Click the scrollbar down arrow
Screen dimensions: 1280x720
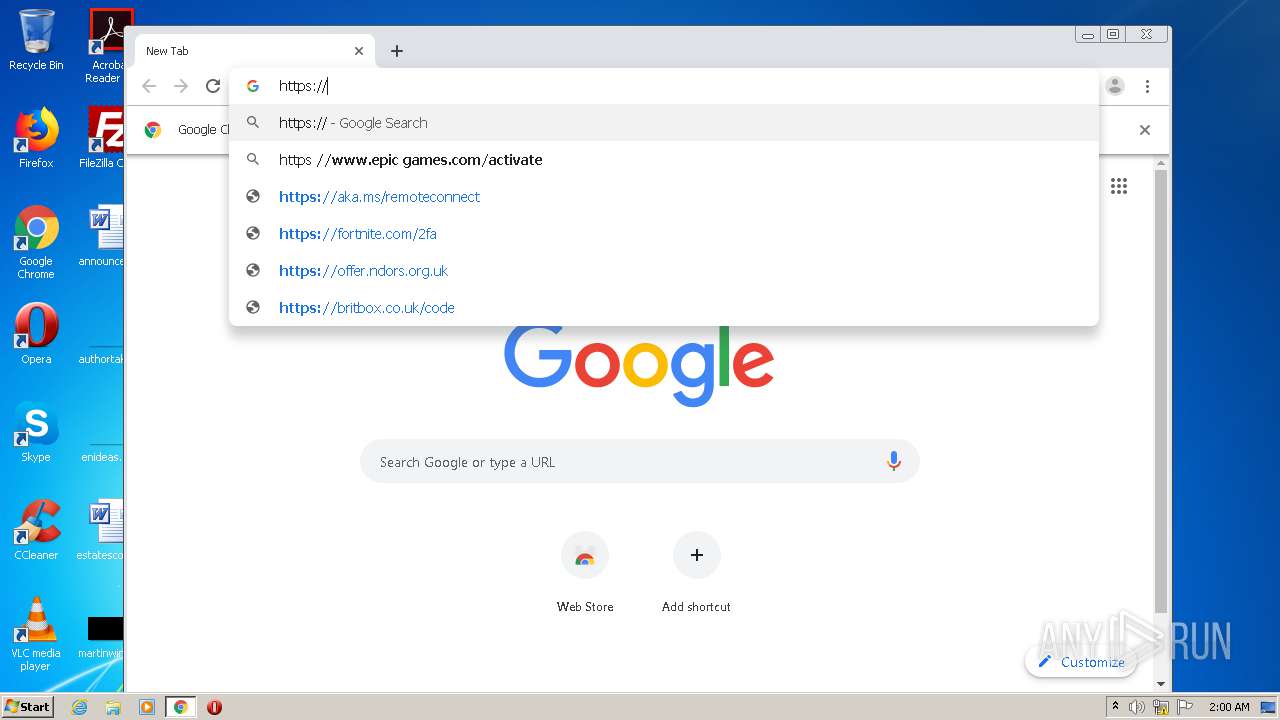pyautogui.click(x=1160, y=684)
